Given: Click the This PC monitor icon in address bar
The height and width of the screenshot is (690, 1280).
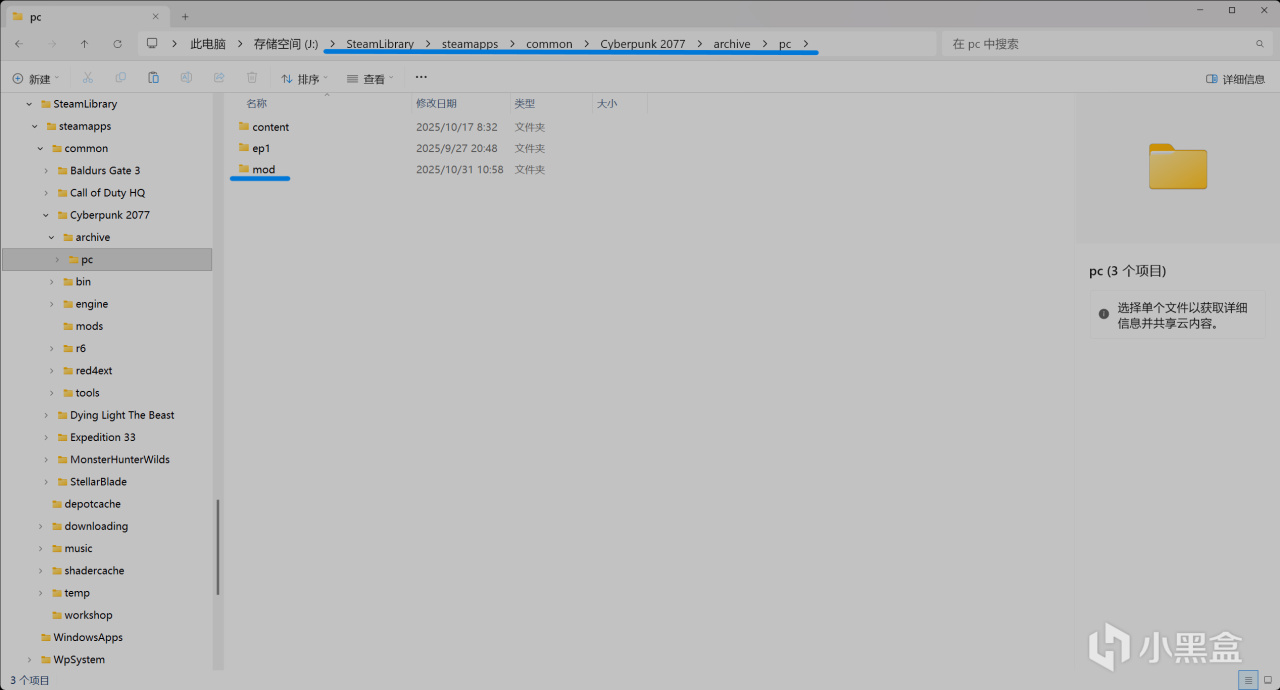Looking at the screenshot, I should tap(152, 44).
